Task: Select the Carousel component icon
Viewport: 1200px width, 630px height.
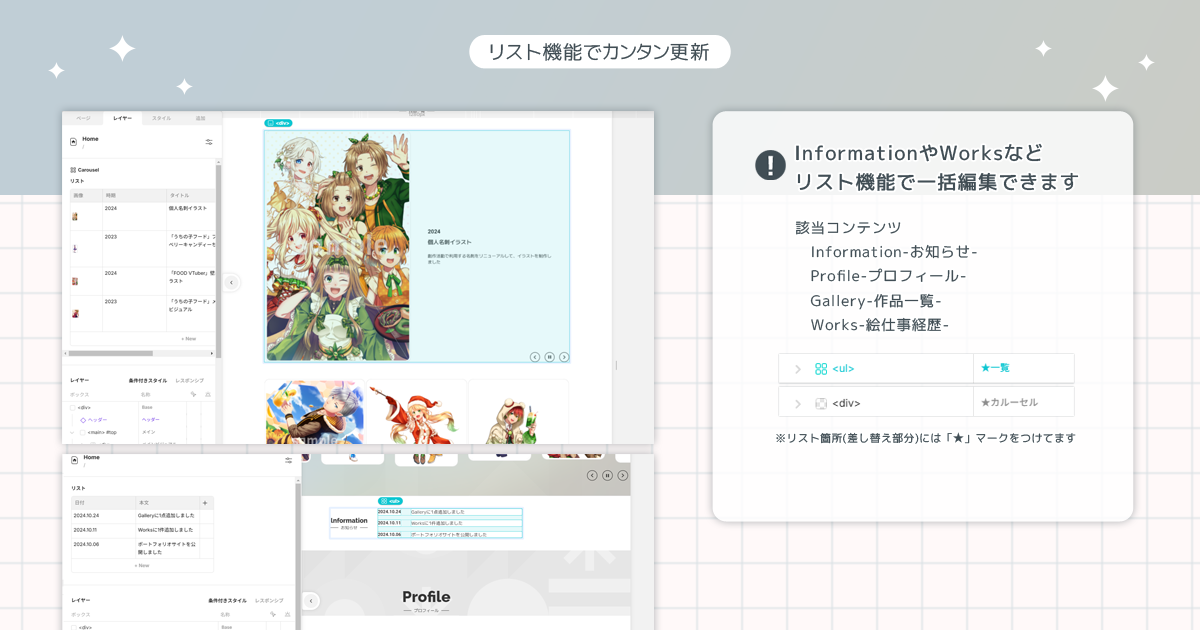Action: point(73,170)
